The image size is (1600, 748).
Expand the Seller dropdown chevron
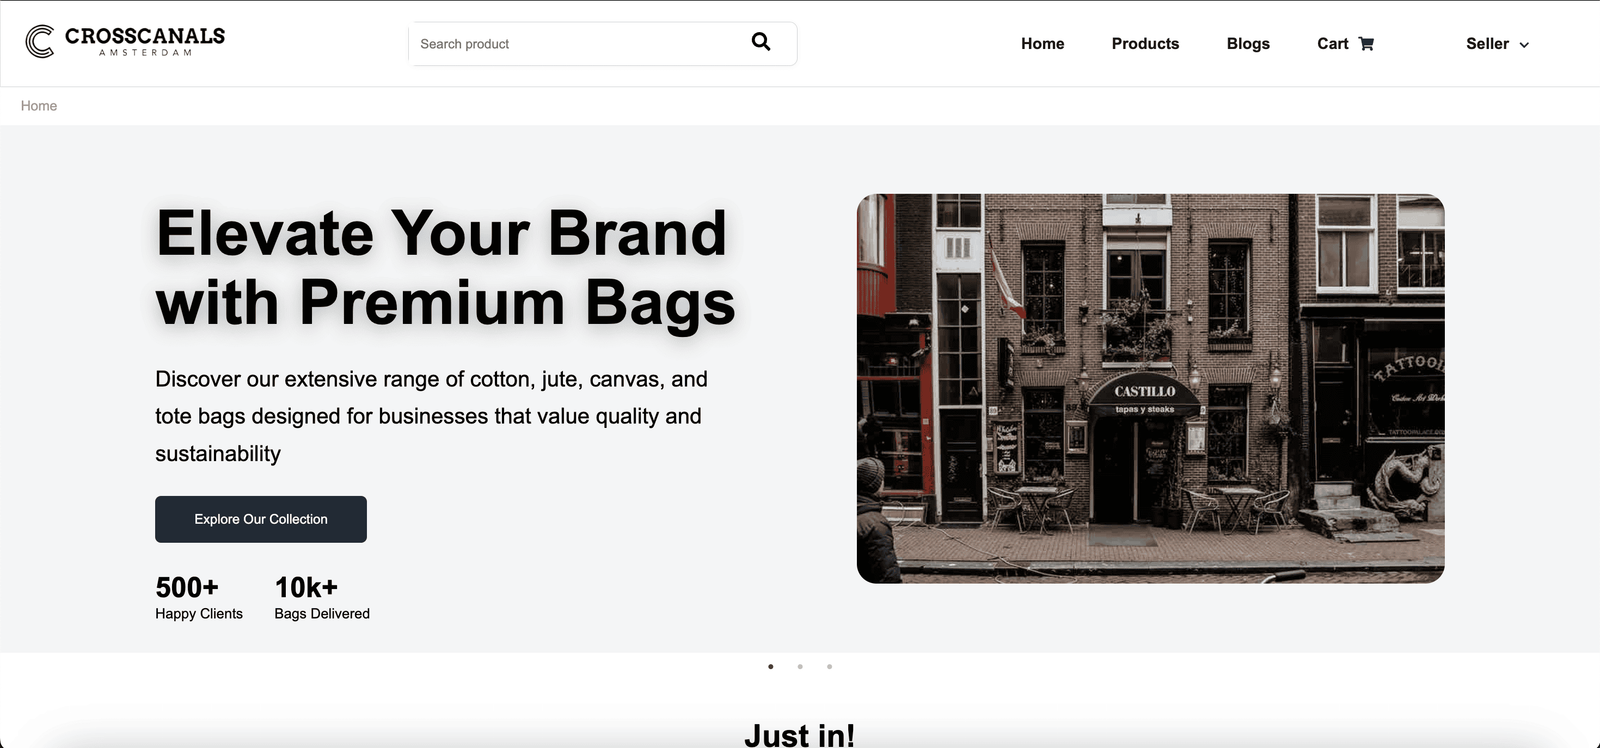pos(1524,45)
